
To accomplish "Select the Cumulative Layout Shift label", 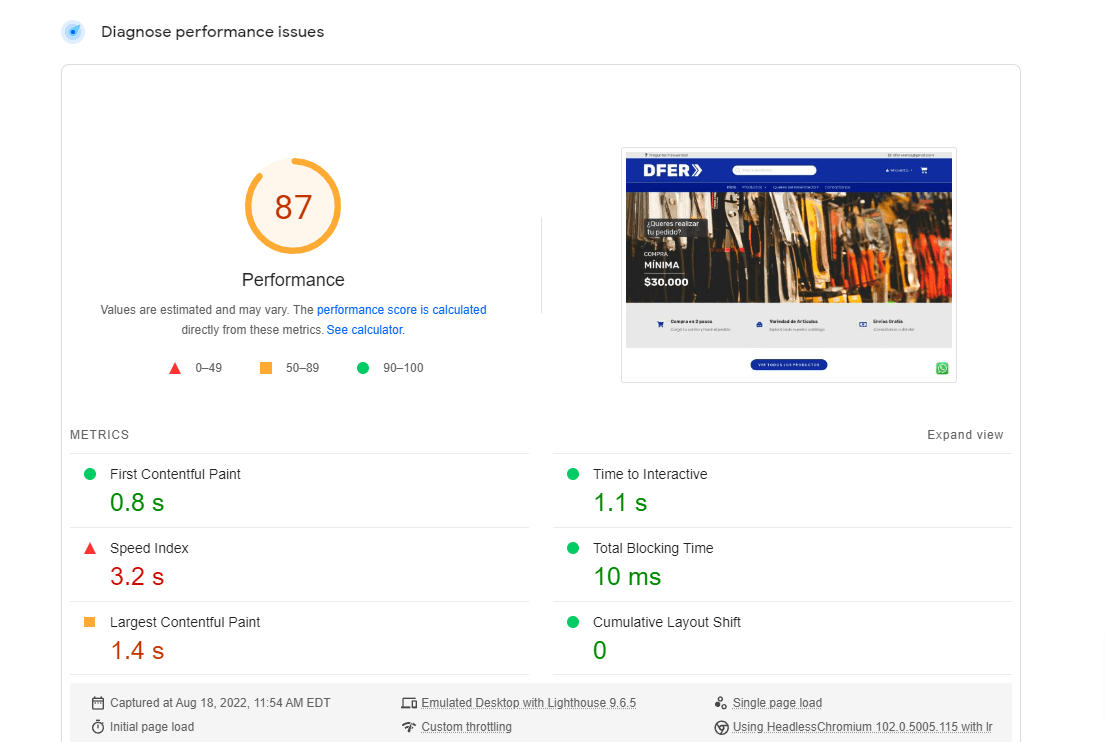I will [667, 622].
